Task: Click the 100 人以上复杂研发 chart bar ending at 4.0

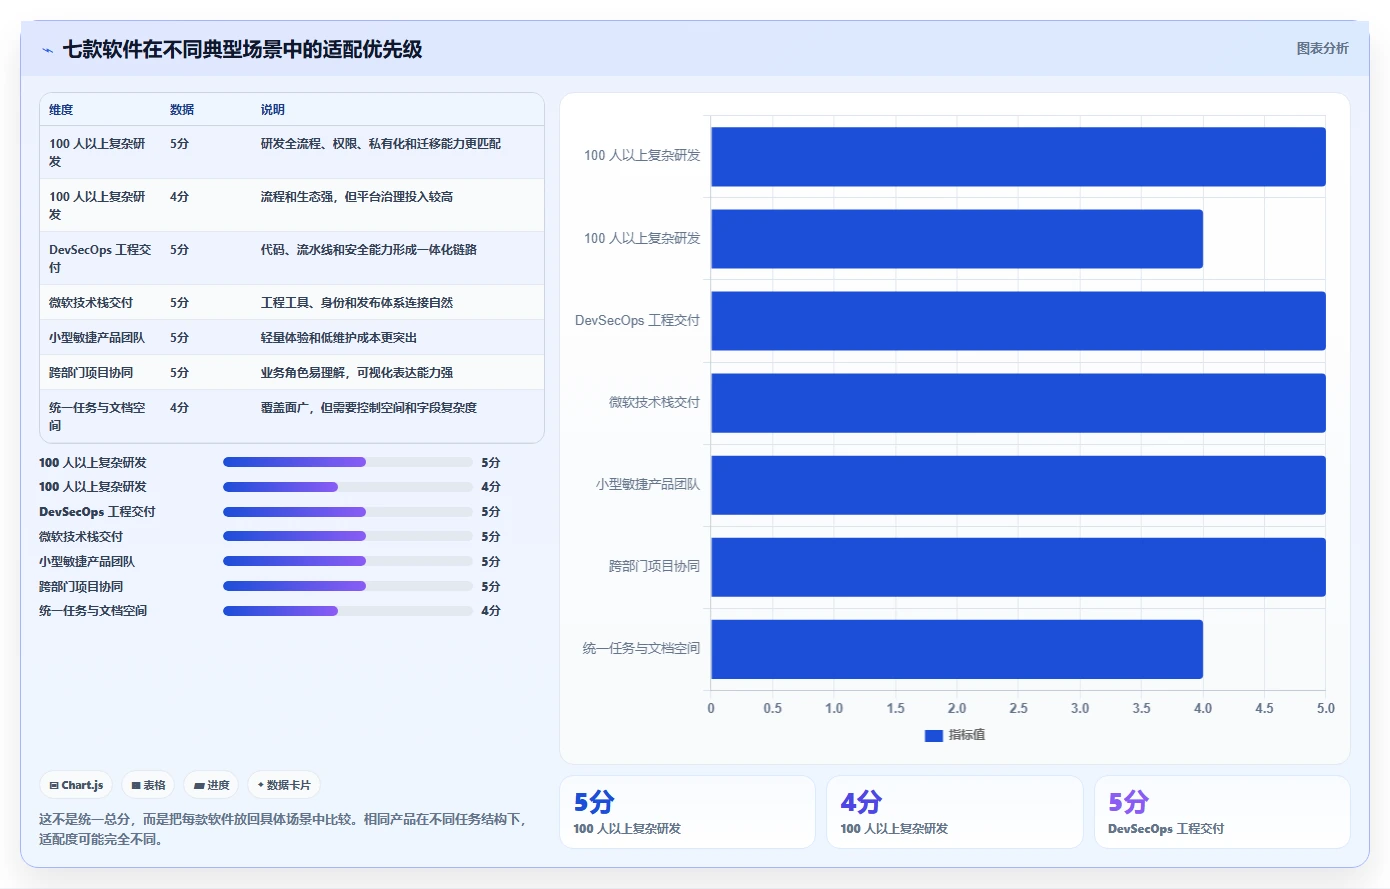Action: (957, 239)
